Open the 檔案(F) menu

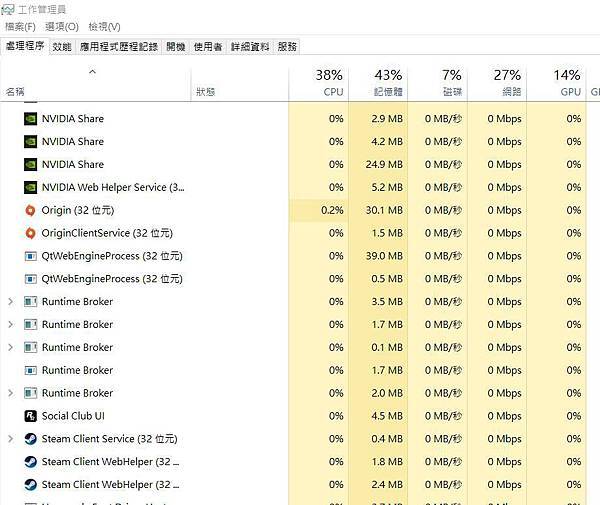click(x=20, y=27)
